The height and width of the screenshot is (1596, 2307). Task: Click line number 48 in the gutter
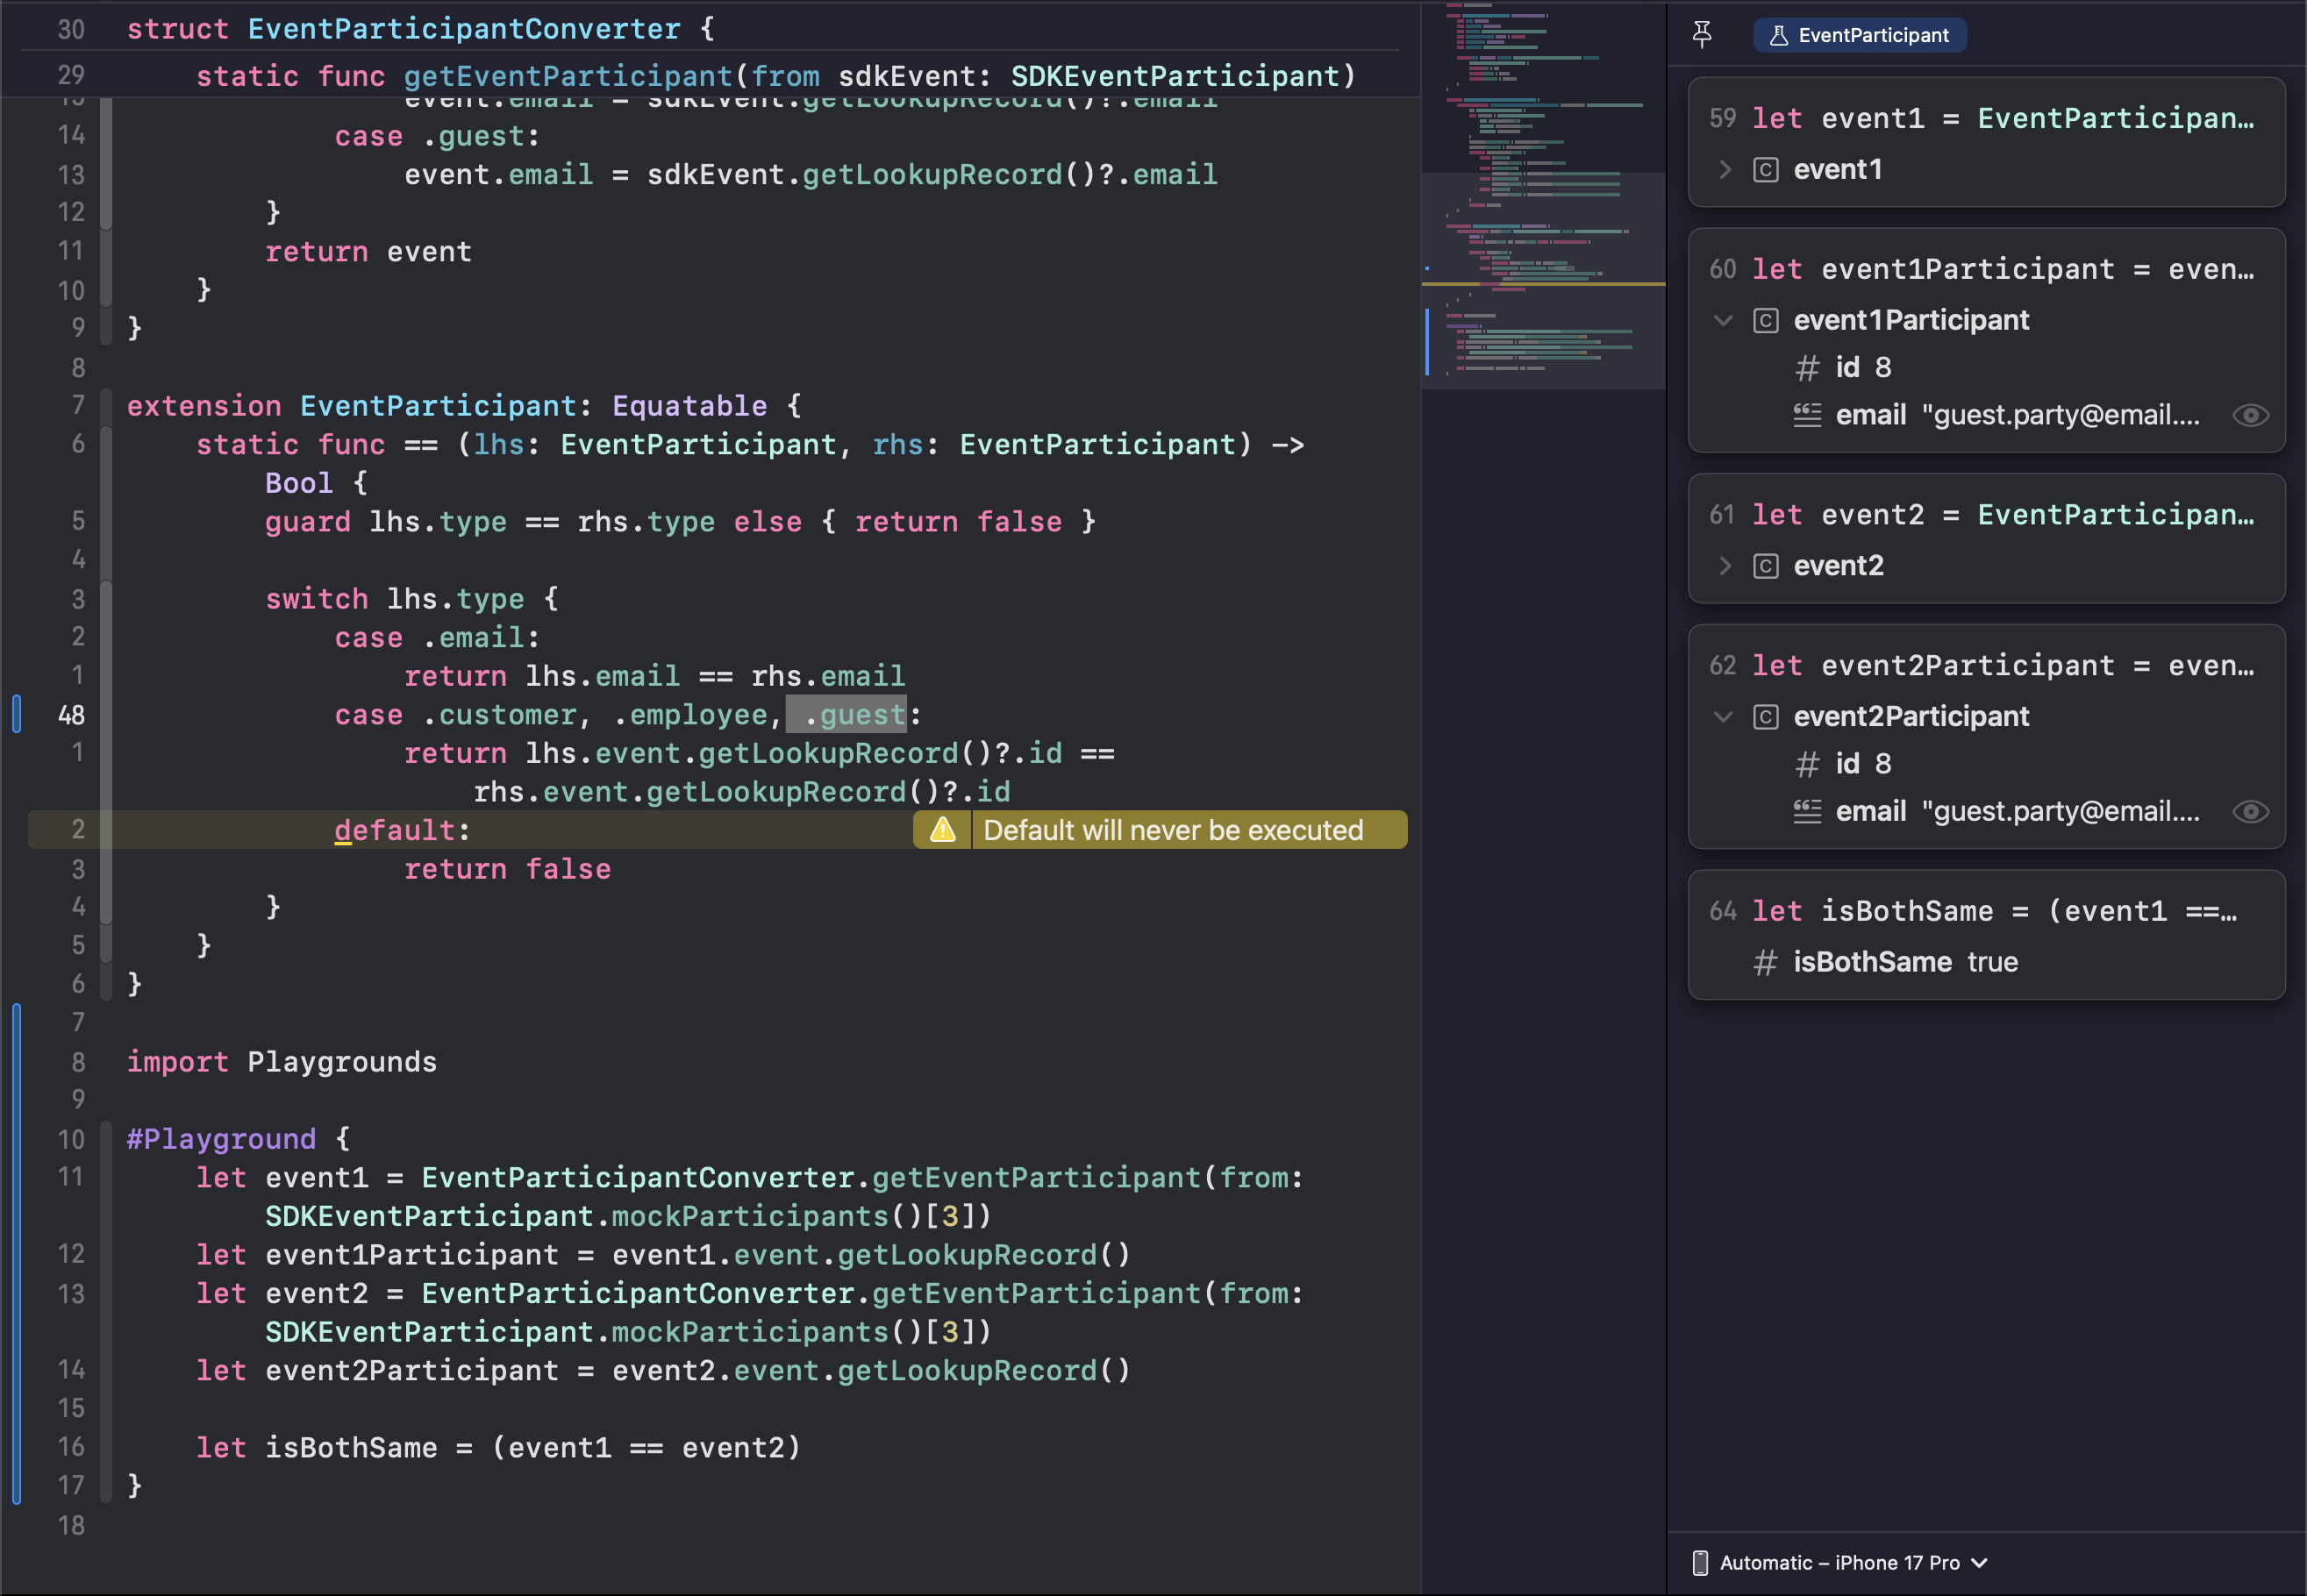(71, 715)
